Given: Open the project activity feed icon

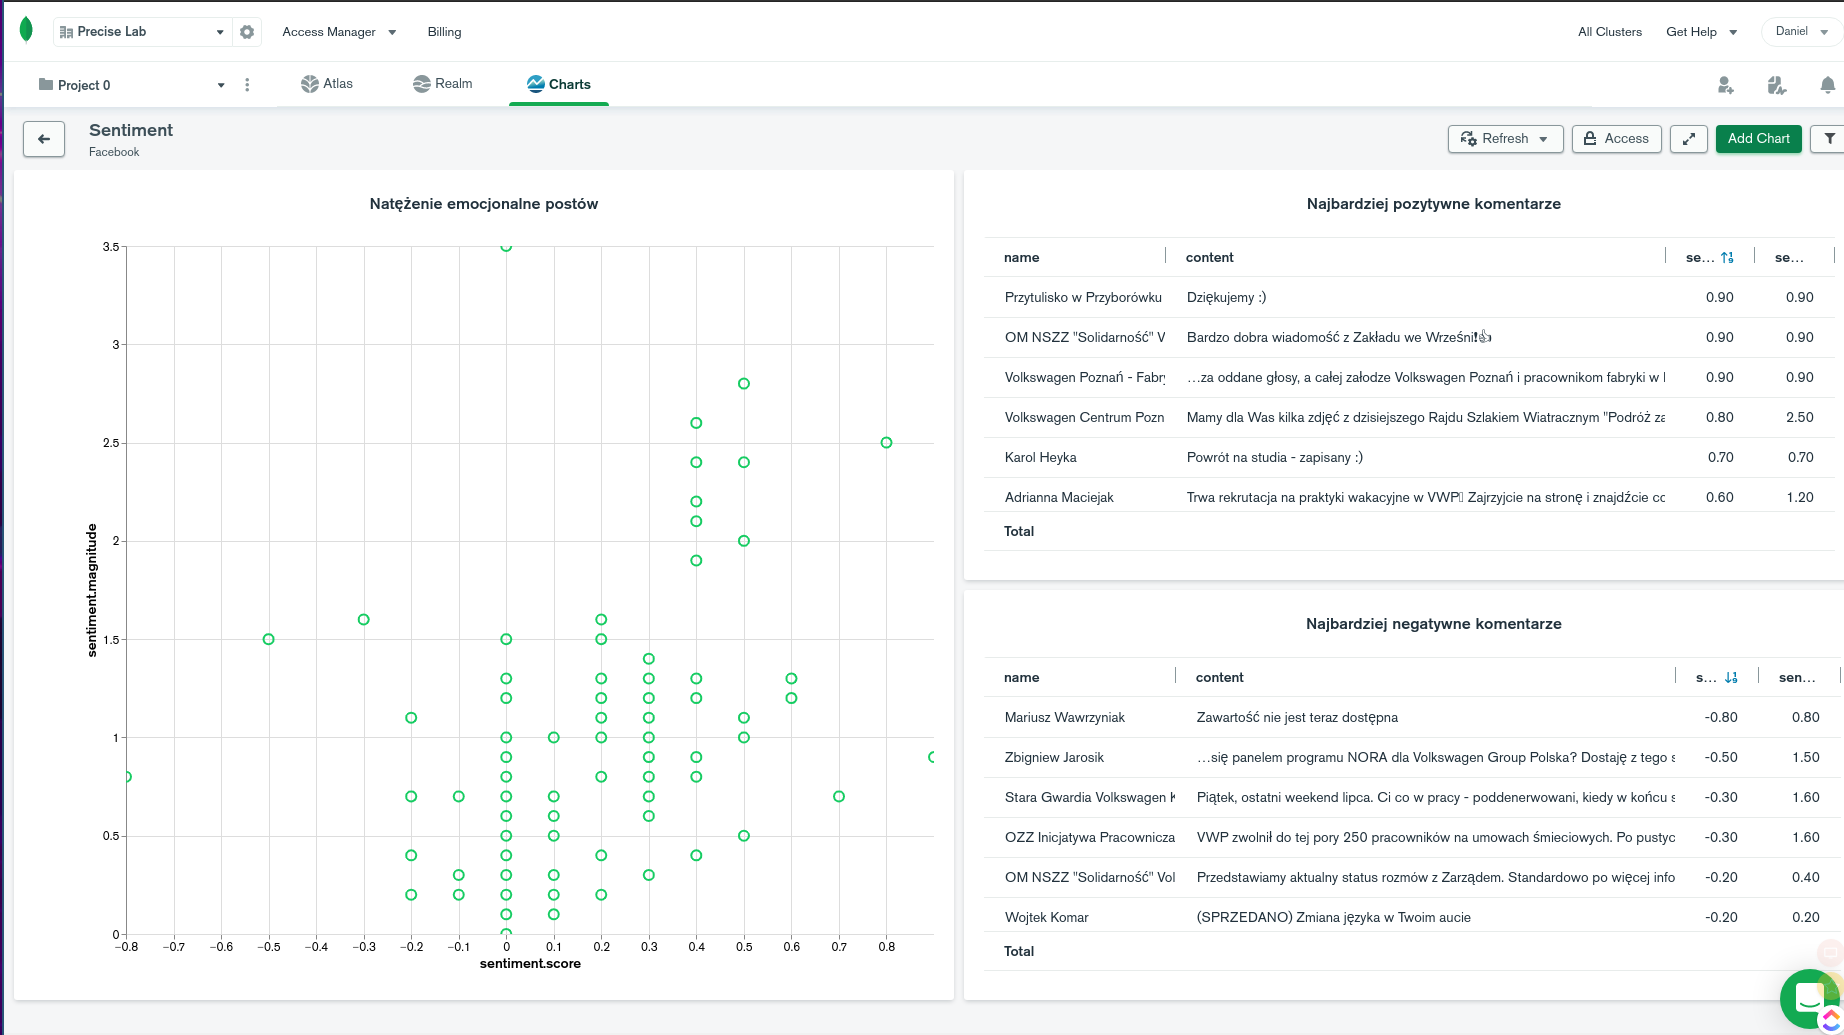Looking at the screenshot, I should 1776,86.
